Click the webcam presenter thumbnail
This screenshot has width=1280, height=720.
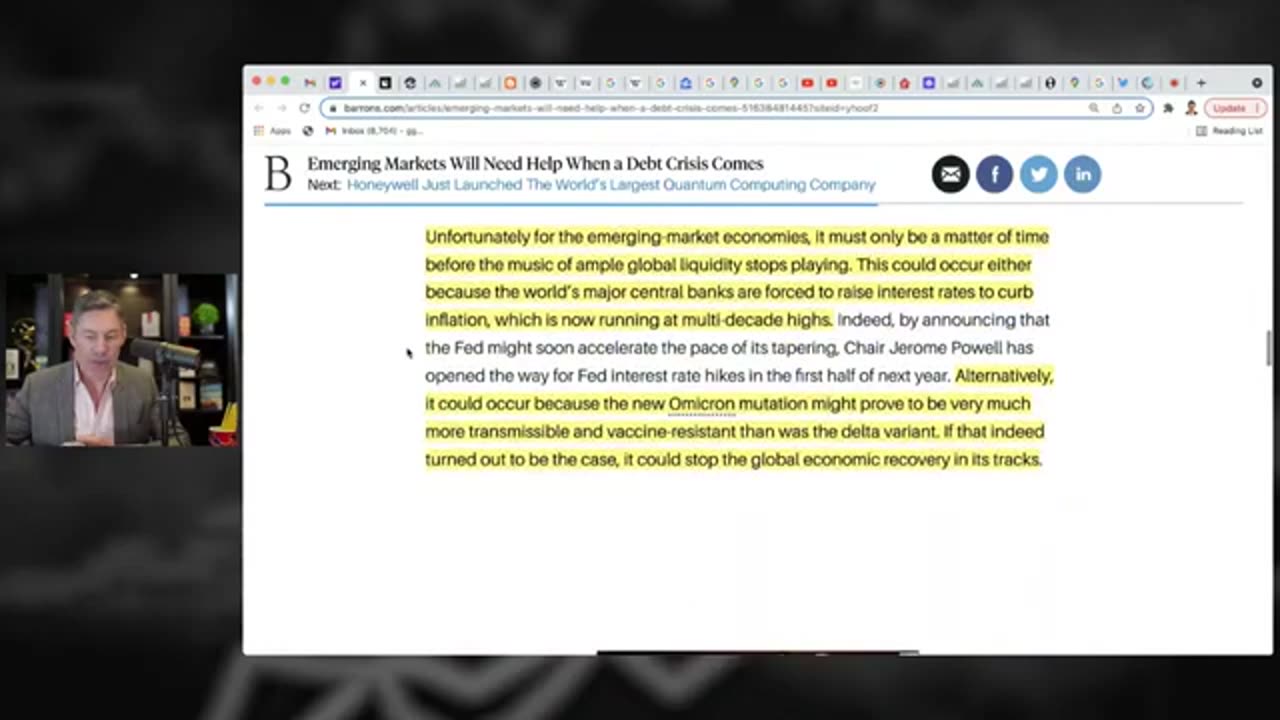pos(121,359)
